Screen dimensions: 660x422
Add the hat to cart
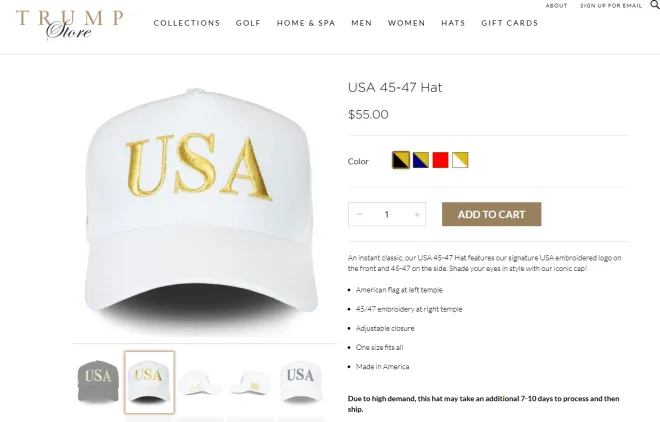pos(492,214)
